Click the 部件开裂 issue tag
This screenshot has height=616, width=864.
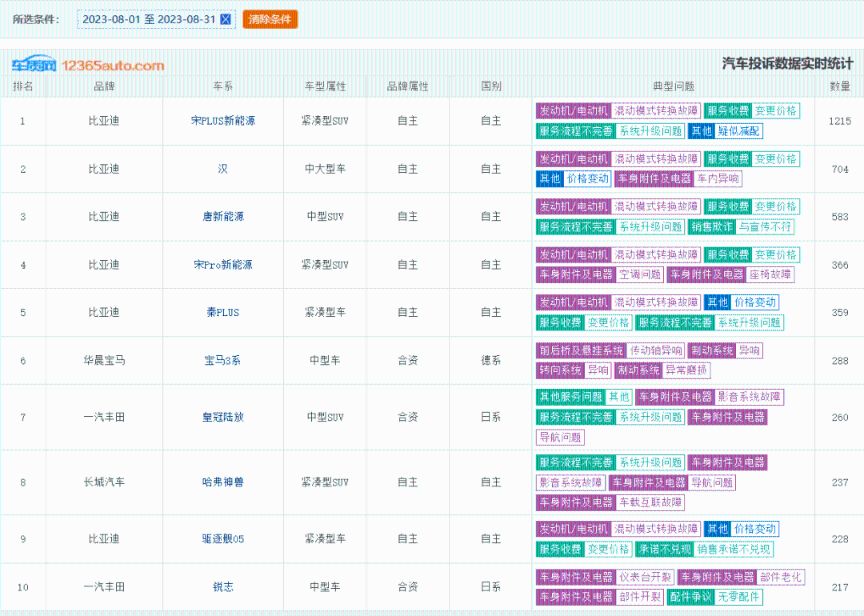[640, 597]
